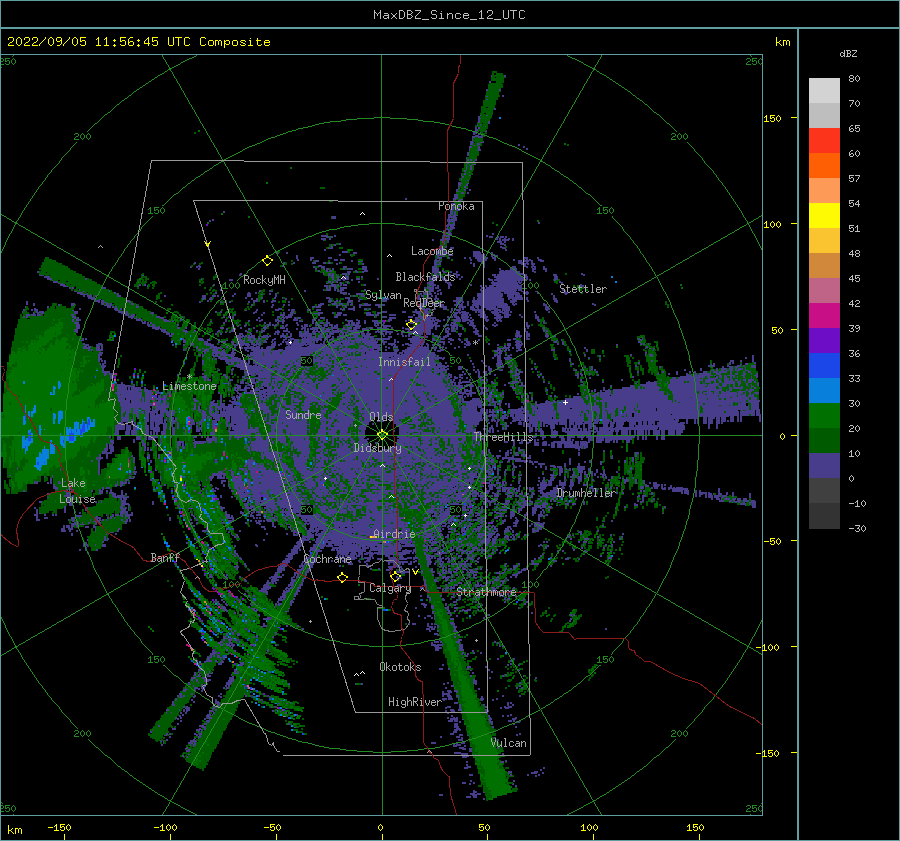The width and height of the screenshot is (900, 841).
Task: Click the yellow diamond marker above Calgary label
Action: click(395, 576)
